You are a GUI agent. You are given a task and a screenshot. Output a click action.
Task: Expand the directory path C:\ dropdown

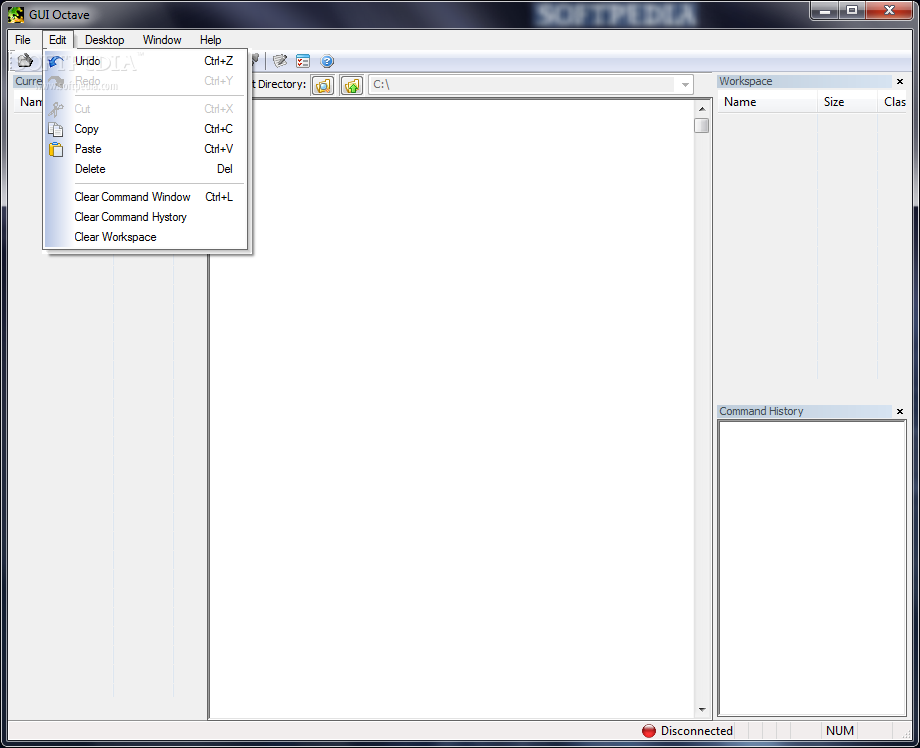[x=685, y=85]
